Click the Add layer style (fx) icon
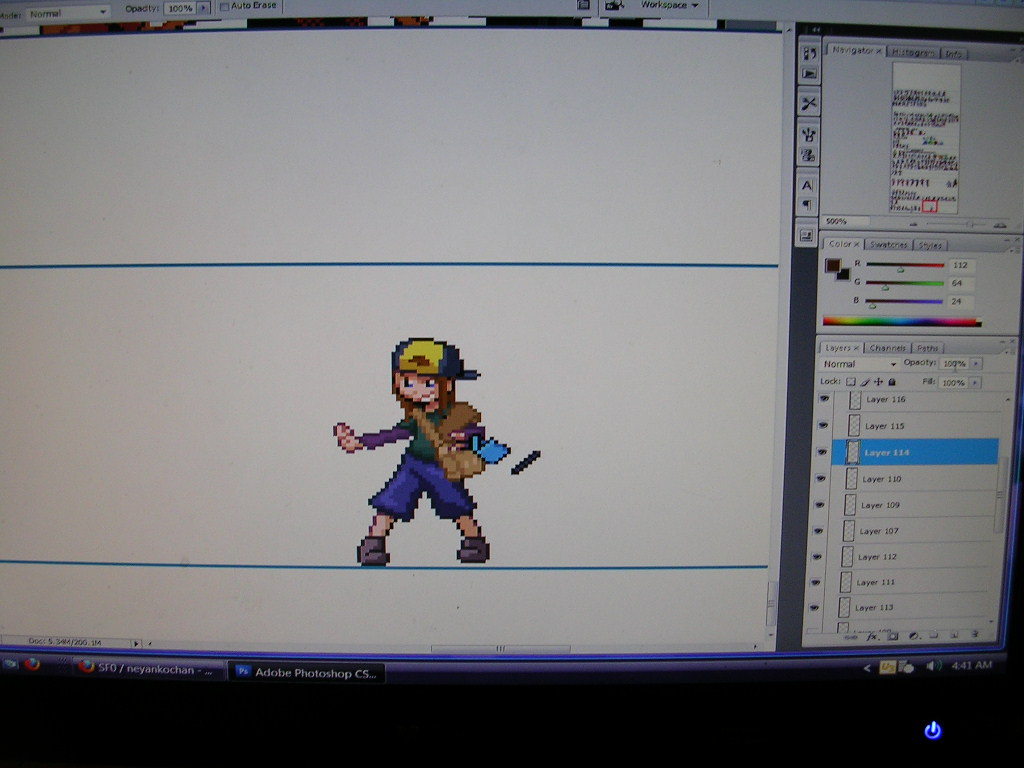Screen dimensions: 1024x768 [x=872, y=635]
